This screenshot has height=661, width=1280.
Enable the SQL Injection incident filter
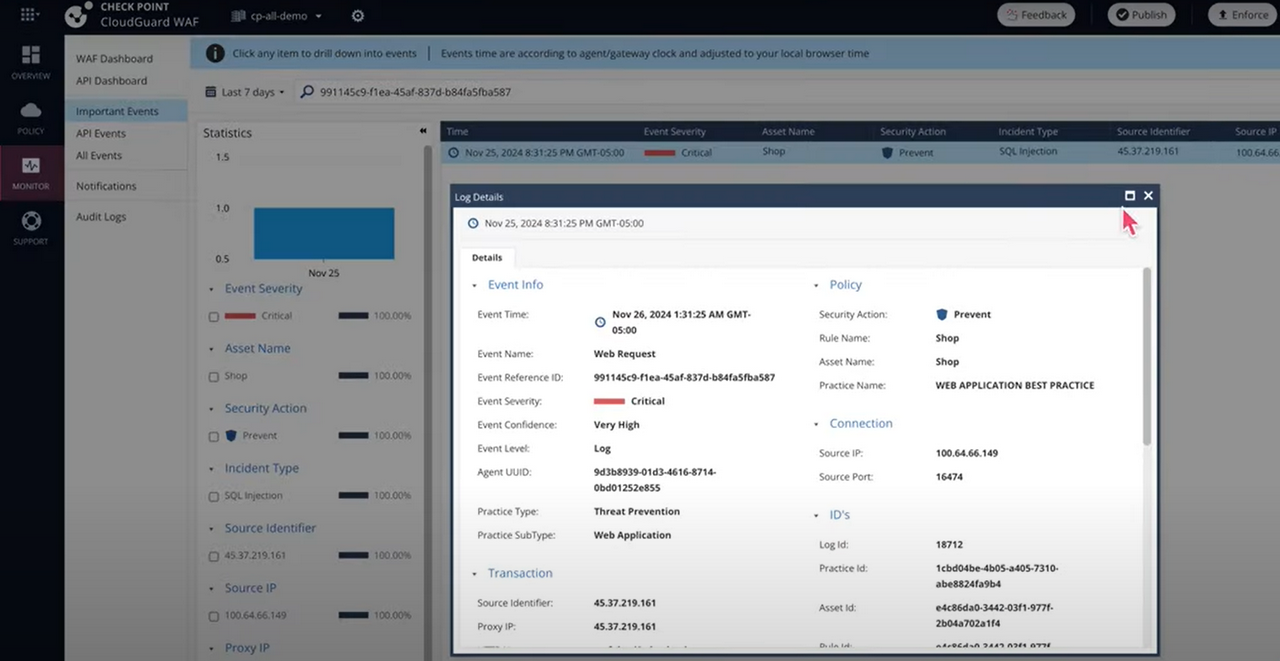coord(214,495)
